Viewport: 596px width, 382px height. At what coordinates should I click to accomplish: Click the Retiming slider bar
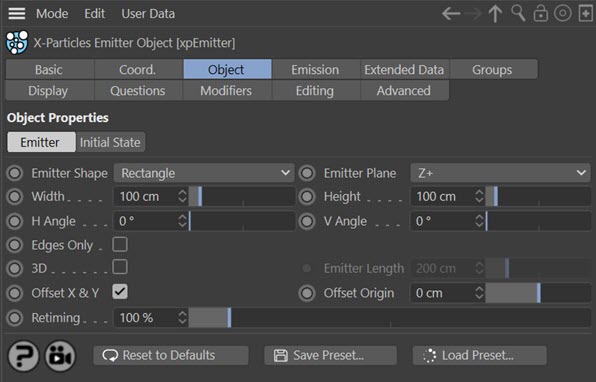coord(390,318)
